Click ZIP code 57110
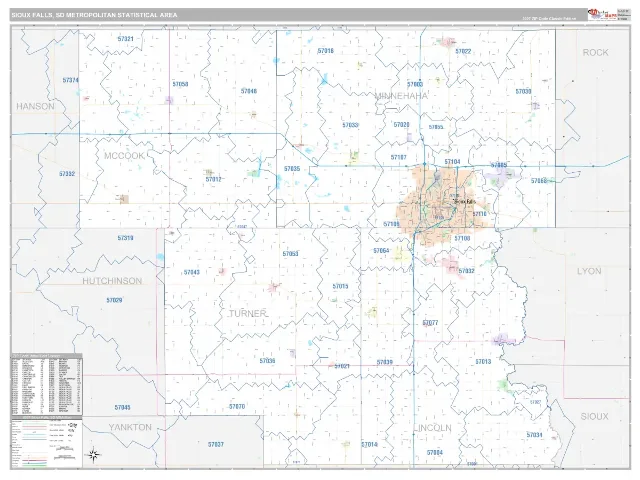Image resolution: width=640 pixels, height=480 pixels. [x=480, y=214]
